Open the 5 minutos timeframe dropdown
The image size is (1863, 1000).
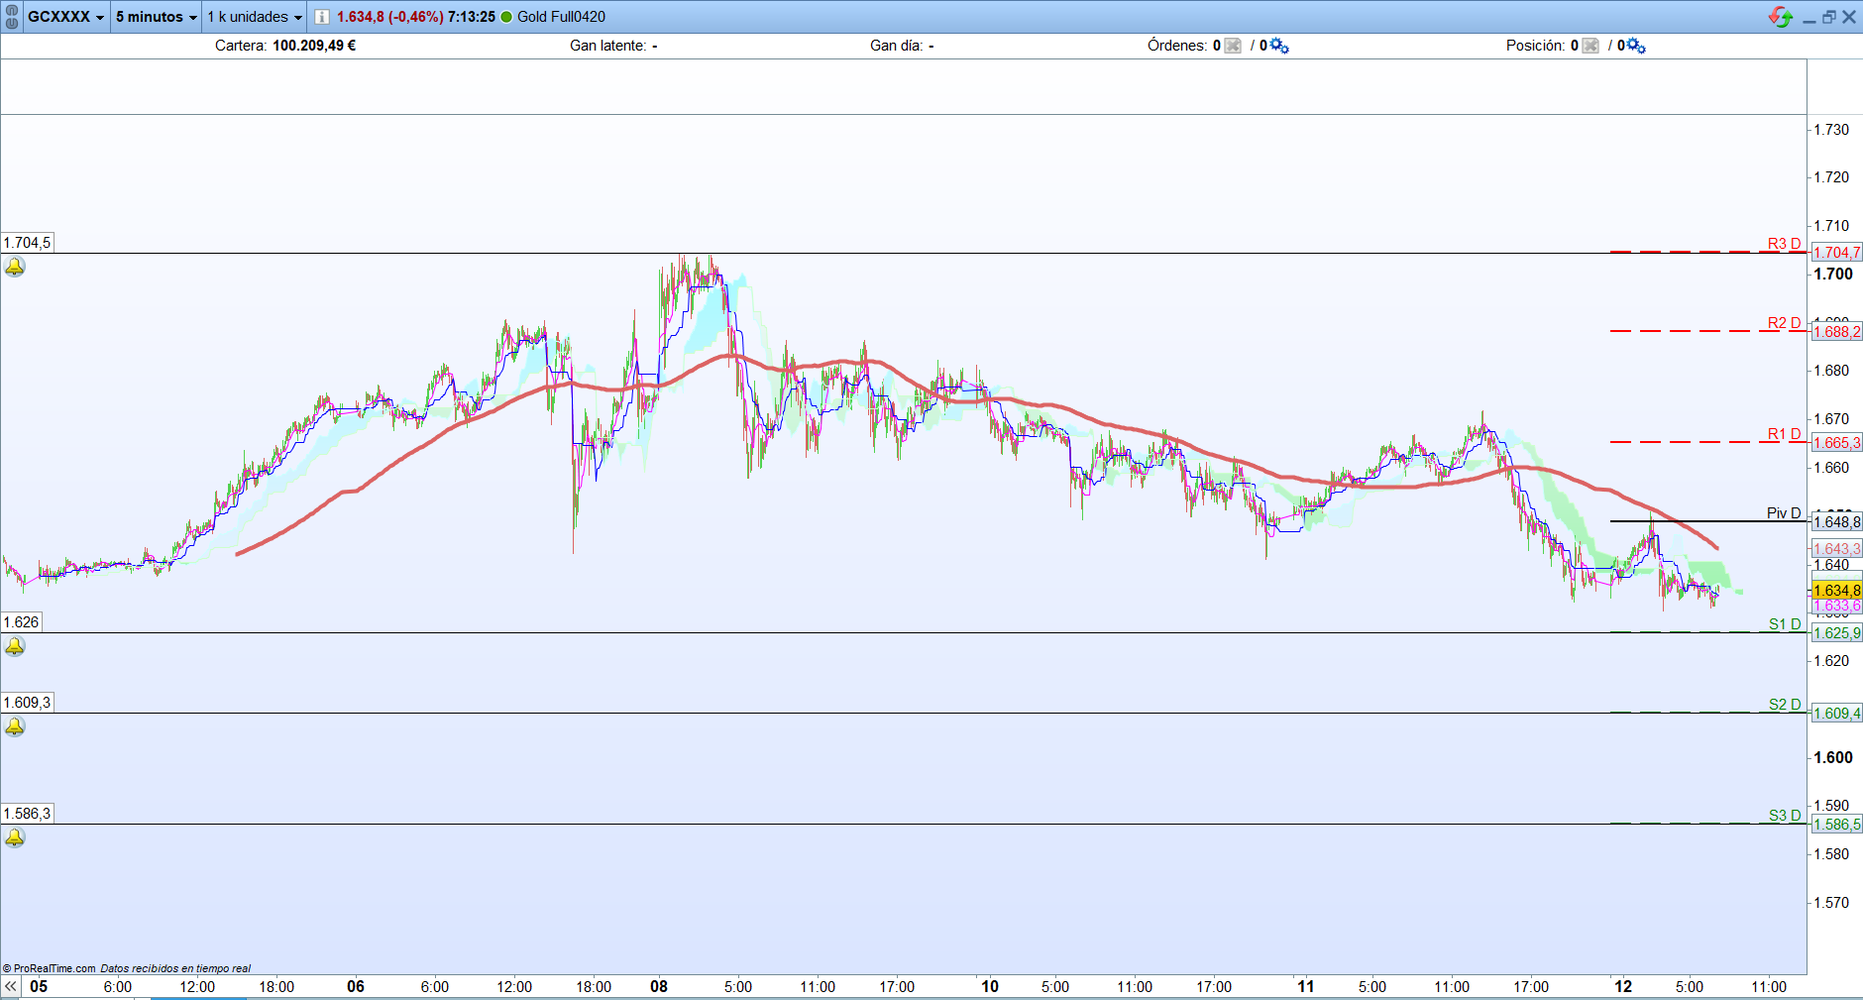[x=156, y=17]
